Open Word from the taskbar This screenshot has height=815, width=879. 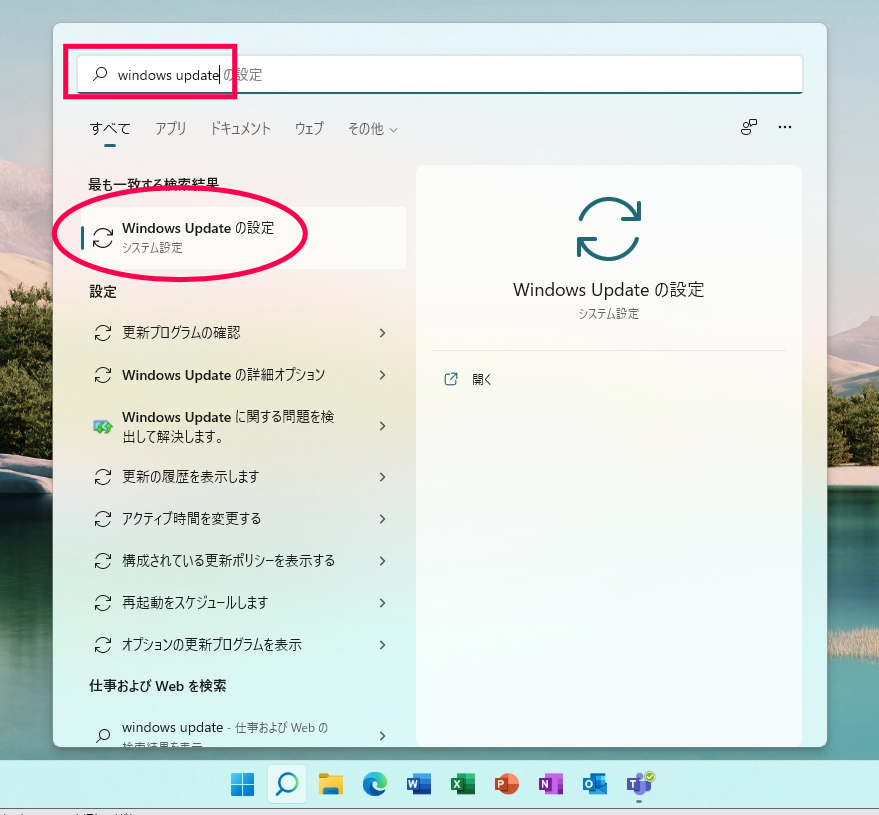pyautogui.click(x=419, y=784)
